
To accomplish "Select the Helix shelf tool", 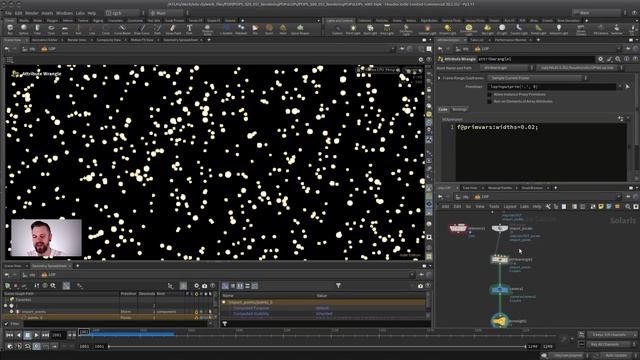I will tap(283, 29).
